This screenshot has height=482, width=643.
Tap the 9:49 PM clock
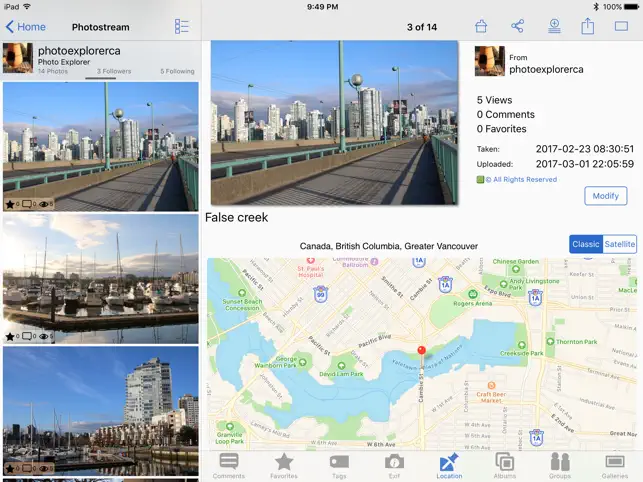coord(323,7)
